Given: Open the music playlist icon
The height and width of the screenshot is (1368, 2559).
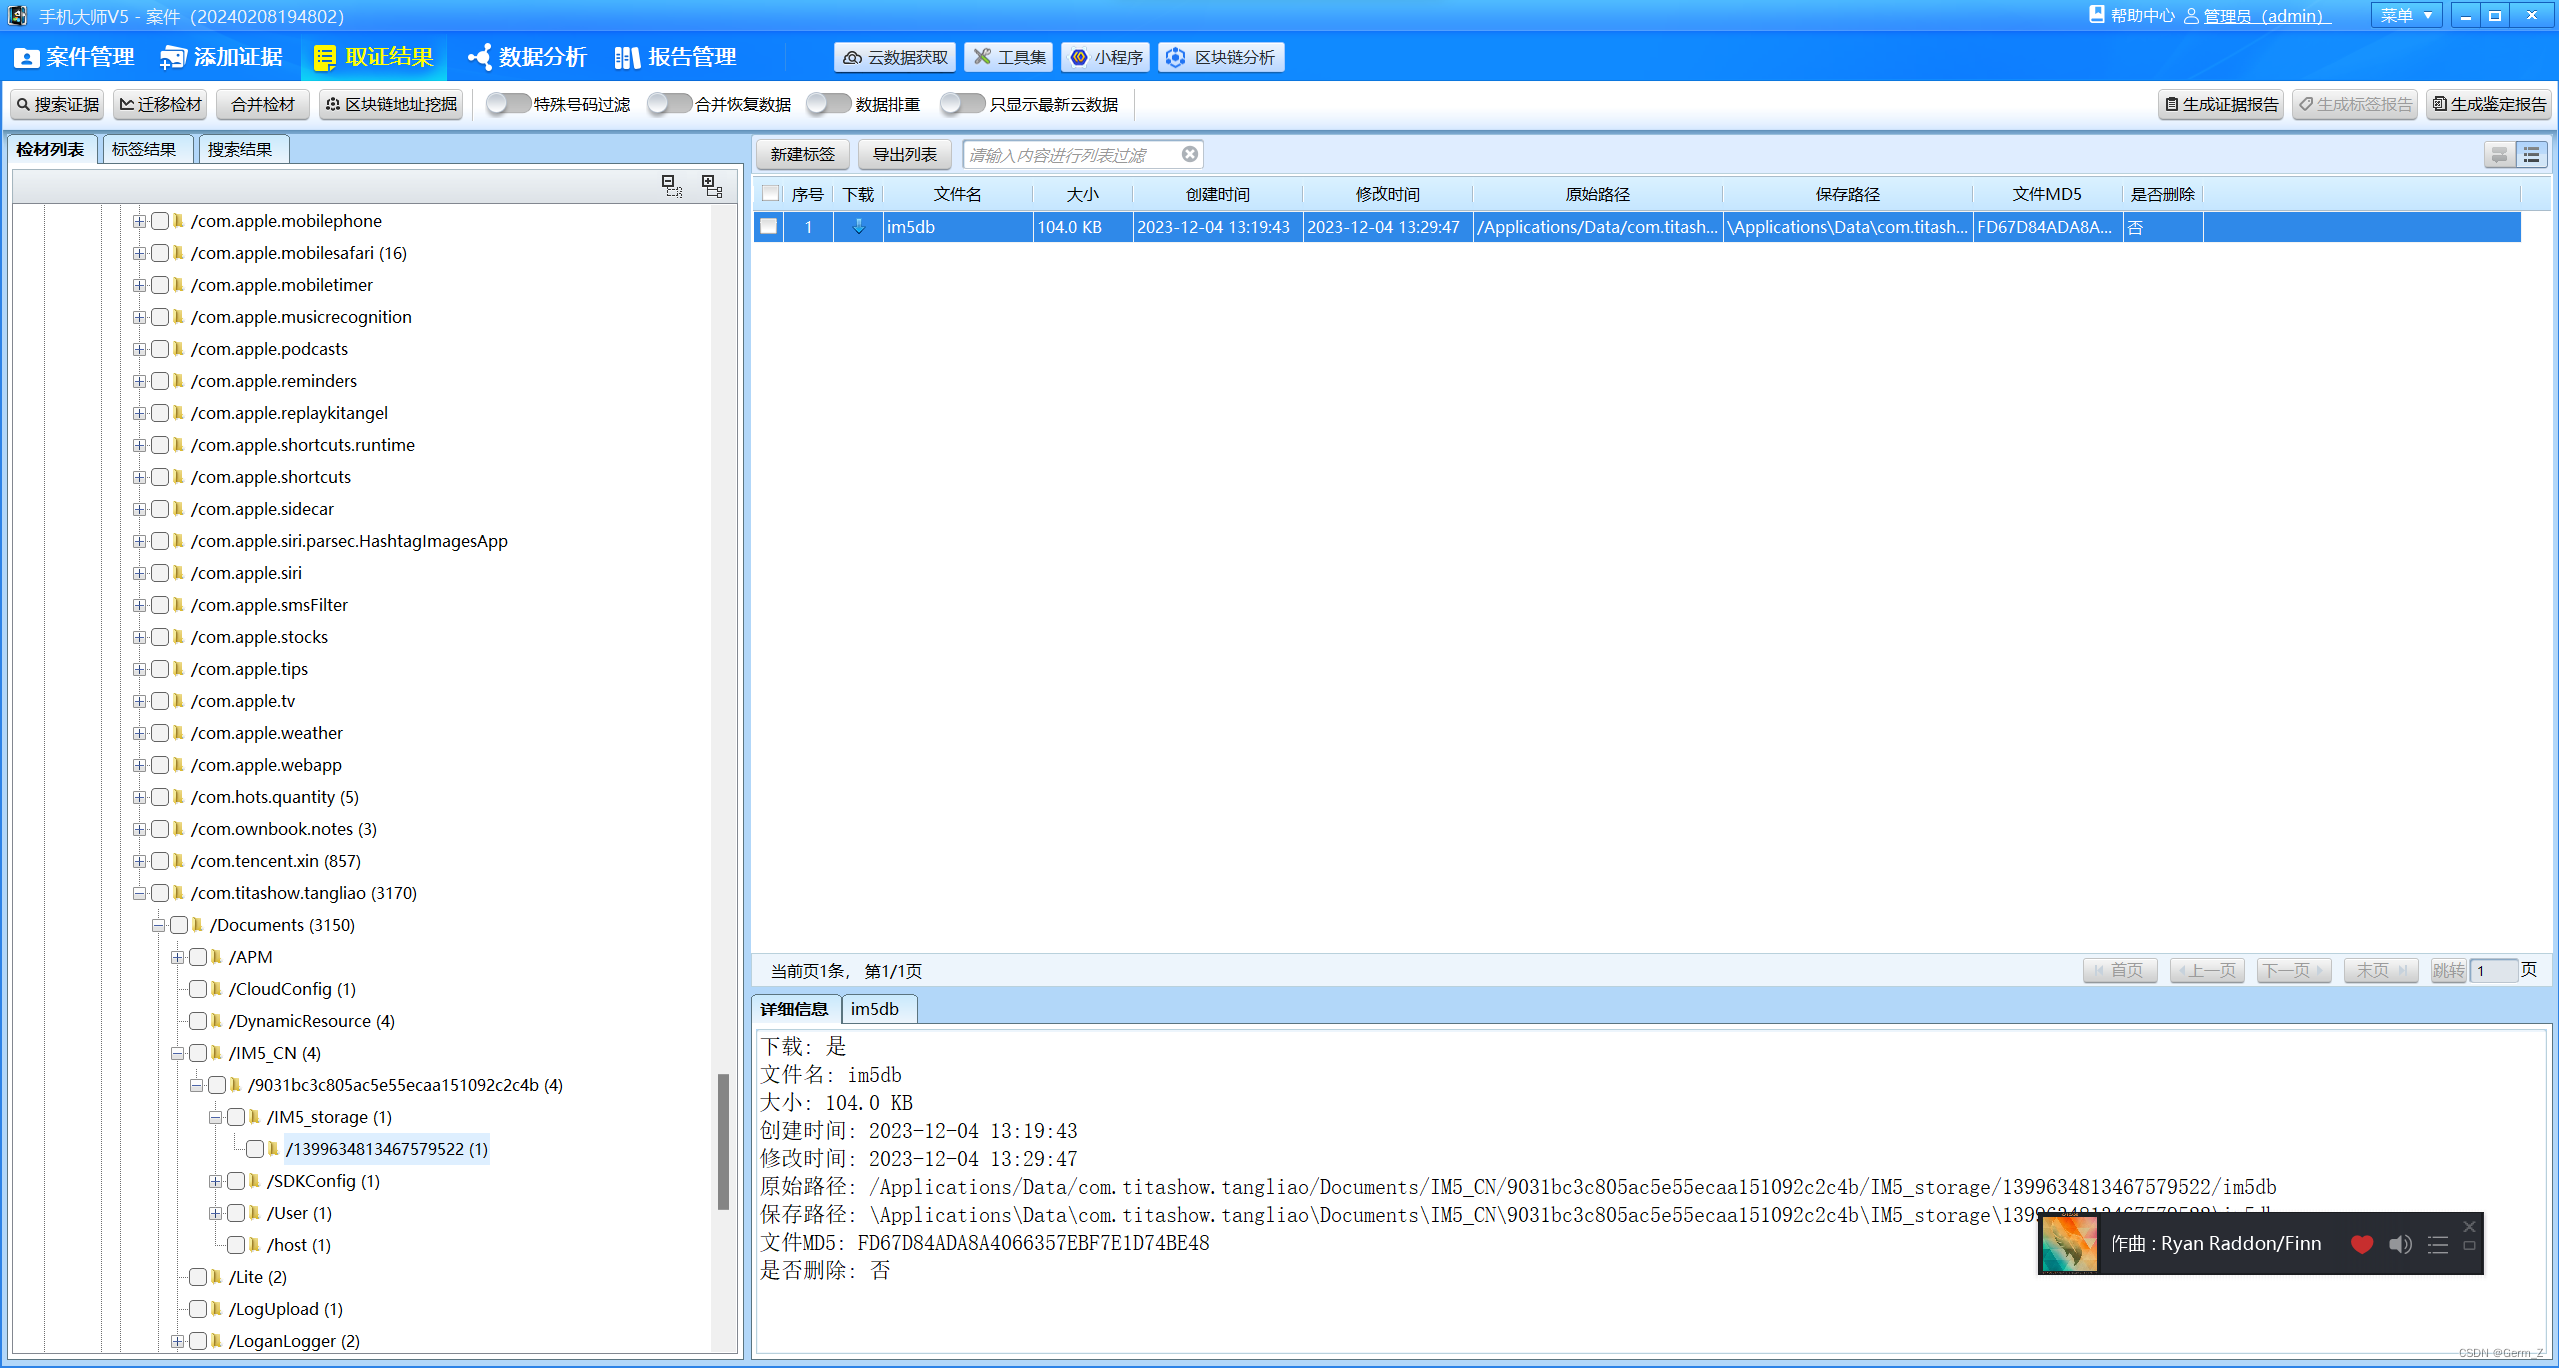Looking at the screenshot, I should (x=2438, y=1244).
